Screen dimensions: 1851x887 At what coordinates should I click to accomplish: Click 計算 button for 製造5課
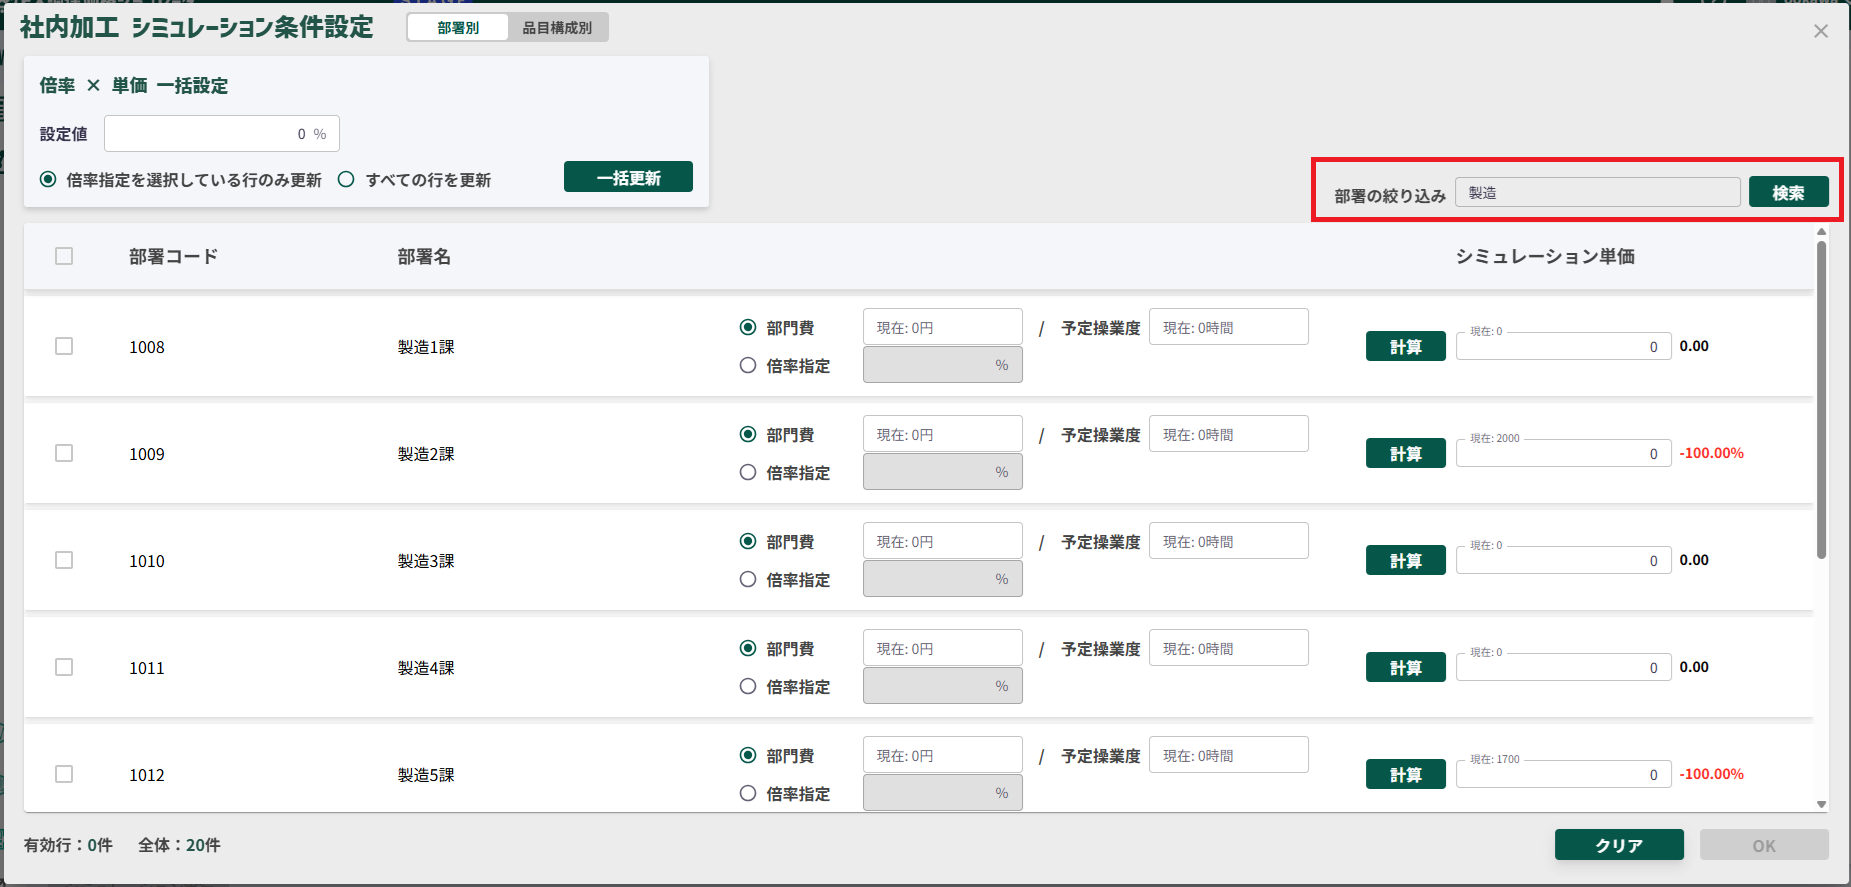tap(1405, 774)
